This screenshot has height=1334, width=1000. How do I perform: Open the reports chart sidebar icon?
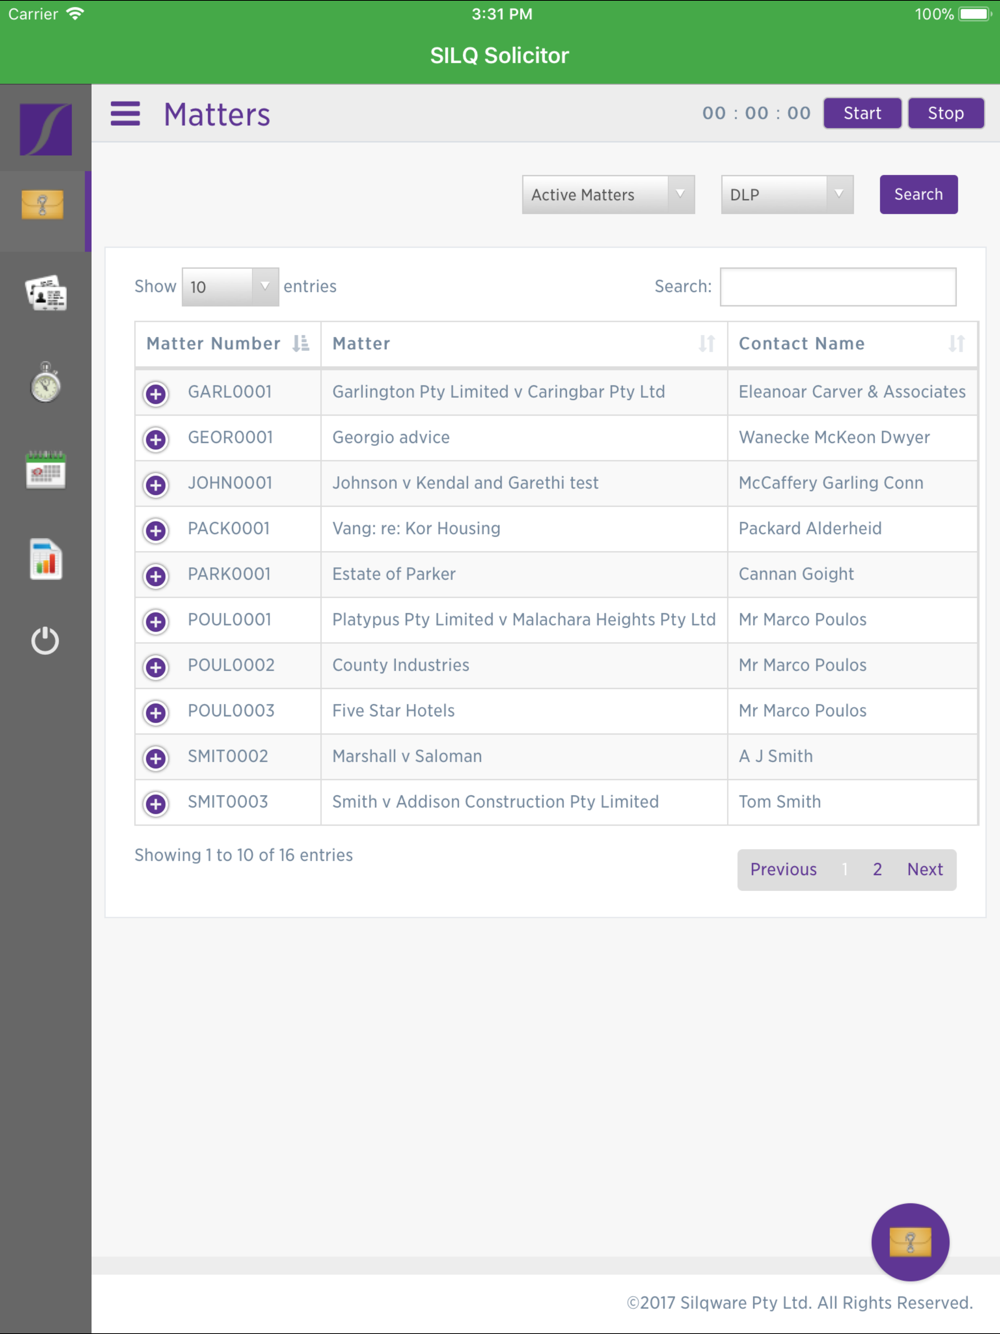(45, 559)
